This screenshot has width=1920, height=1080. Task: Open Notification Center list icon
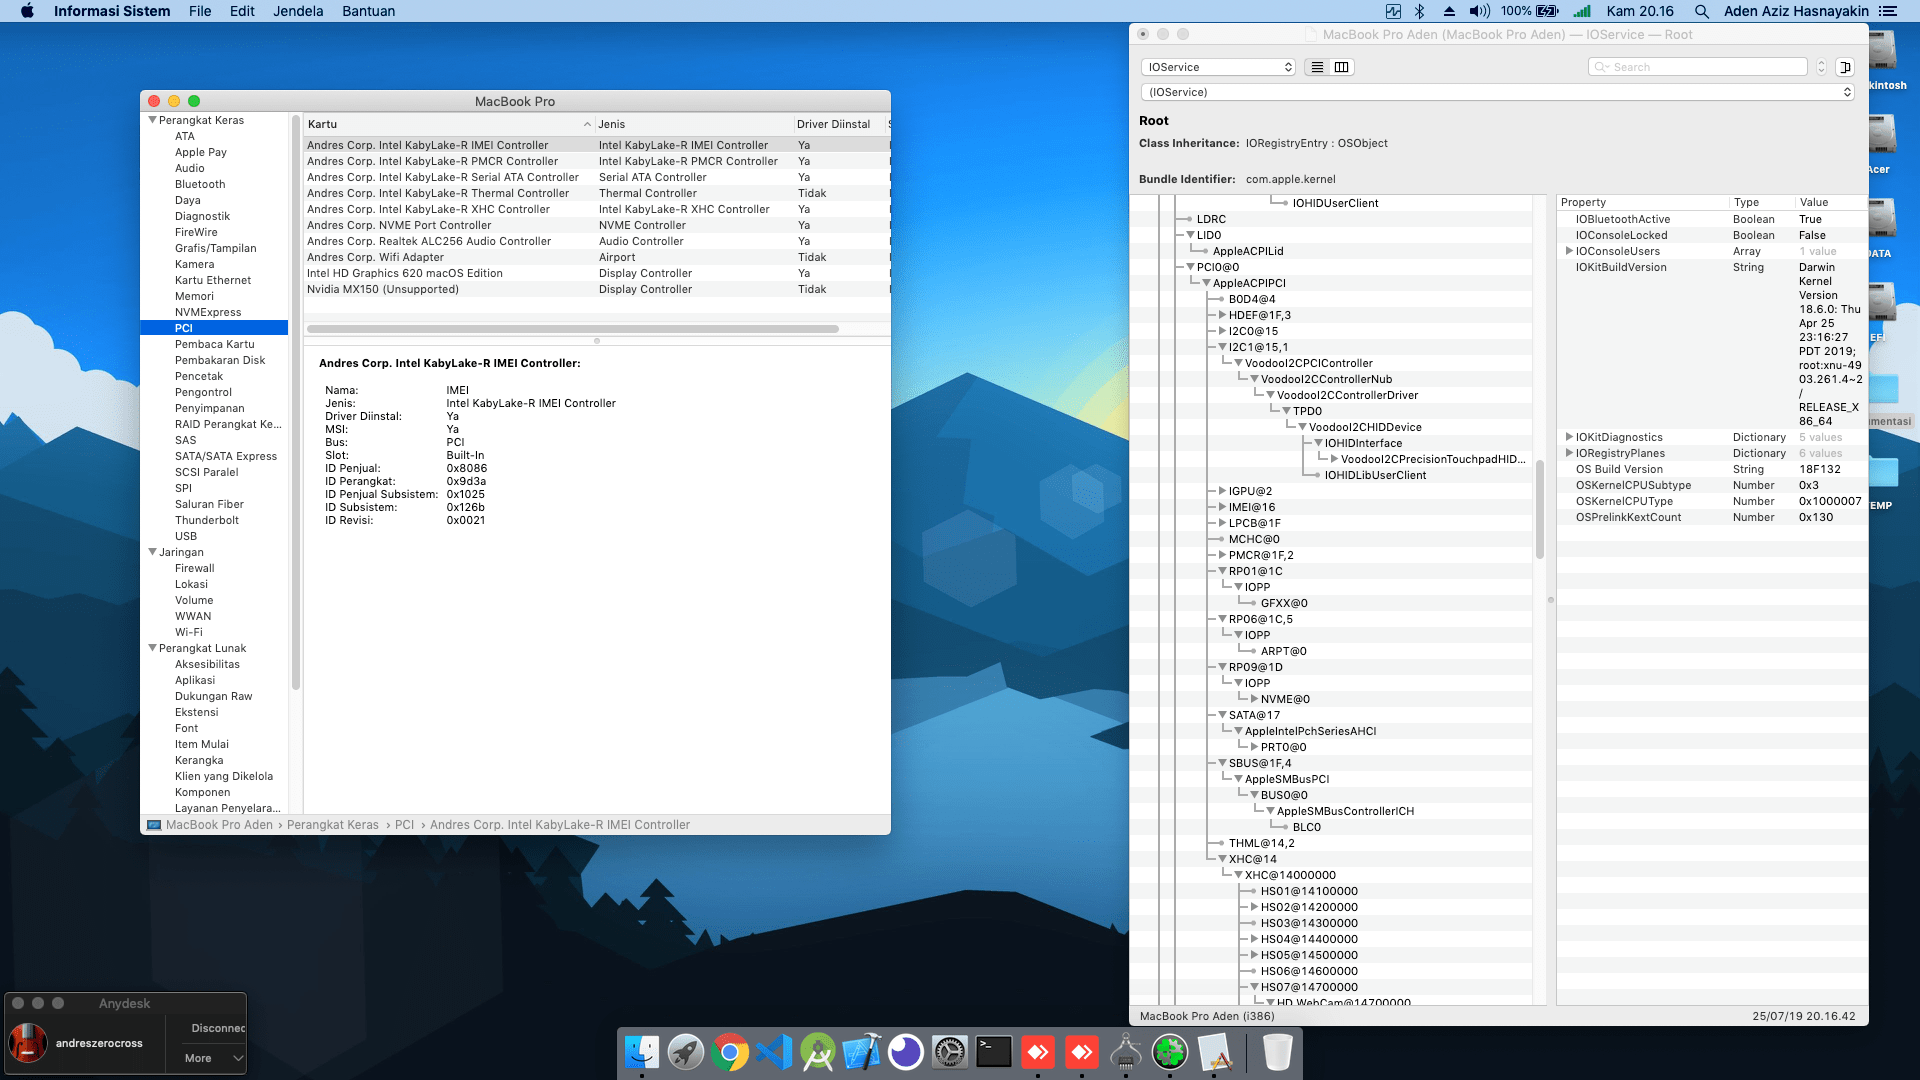click(1888, 11)
